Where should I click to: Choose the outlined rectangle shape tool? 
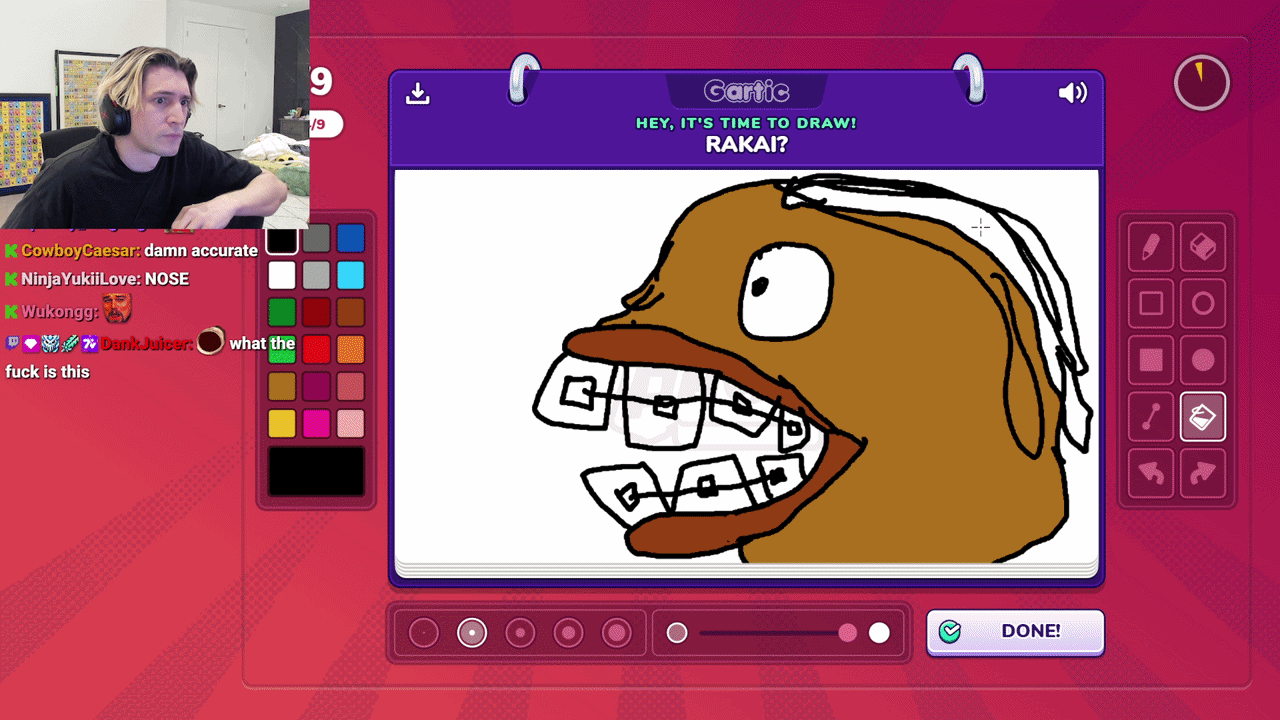pyautogui.click(x=1151, y=304)
